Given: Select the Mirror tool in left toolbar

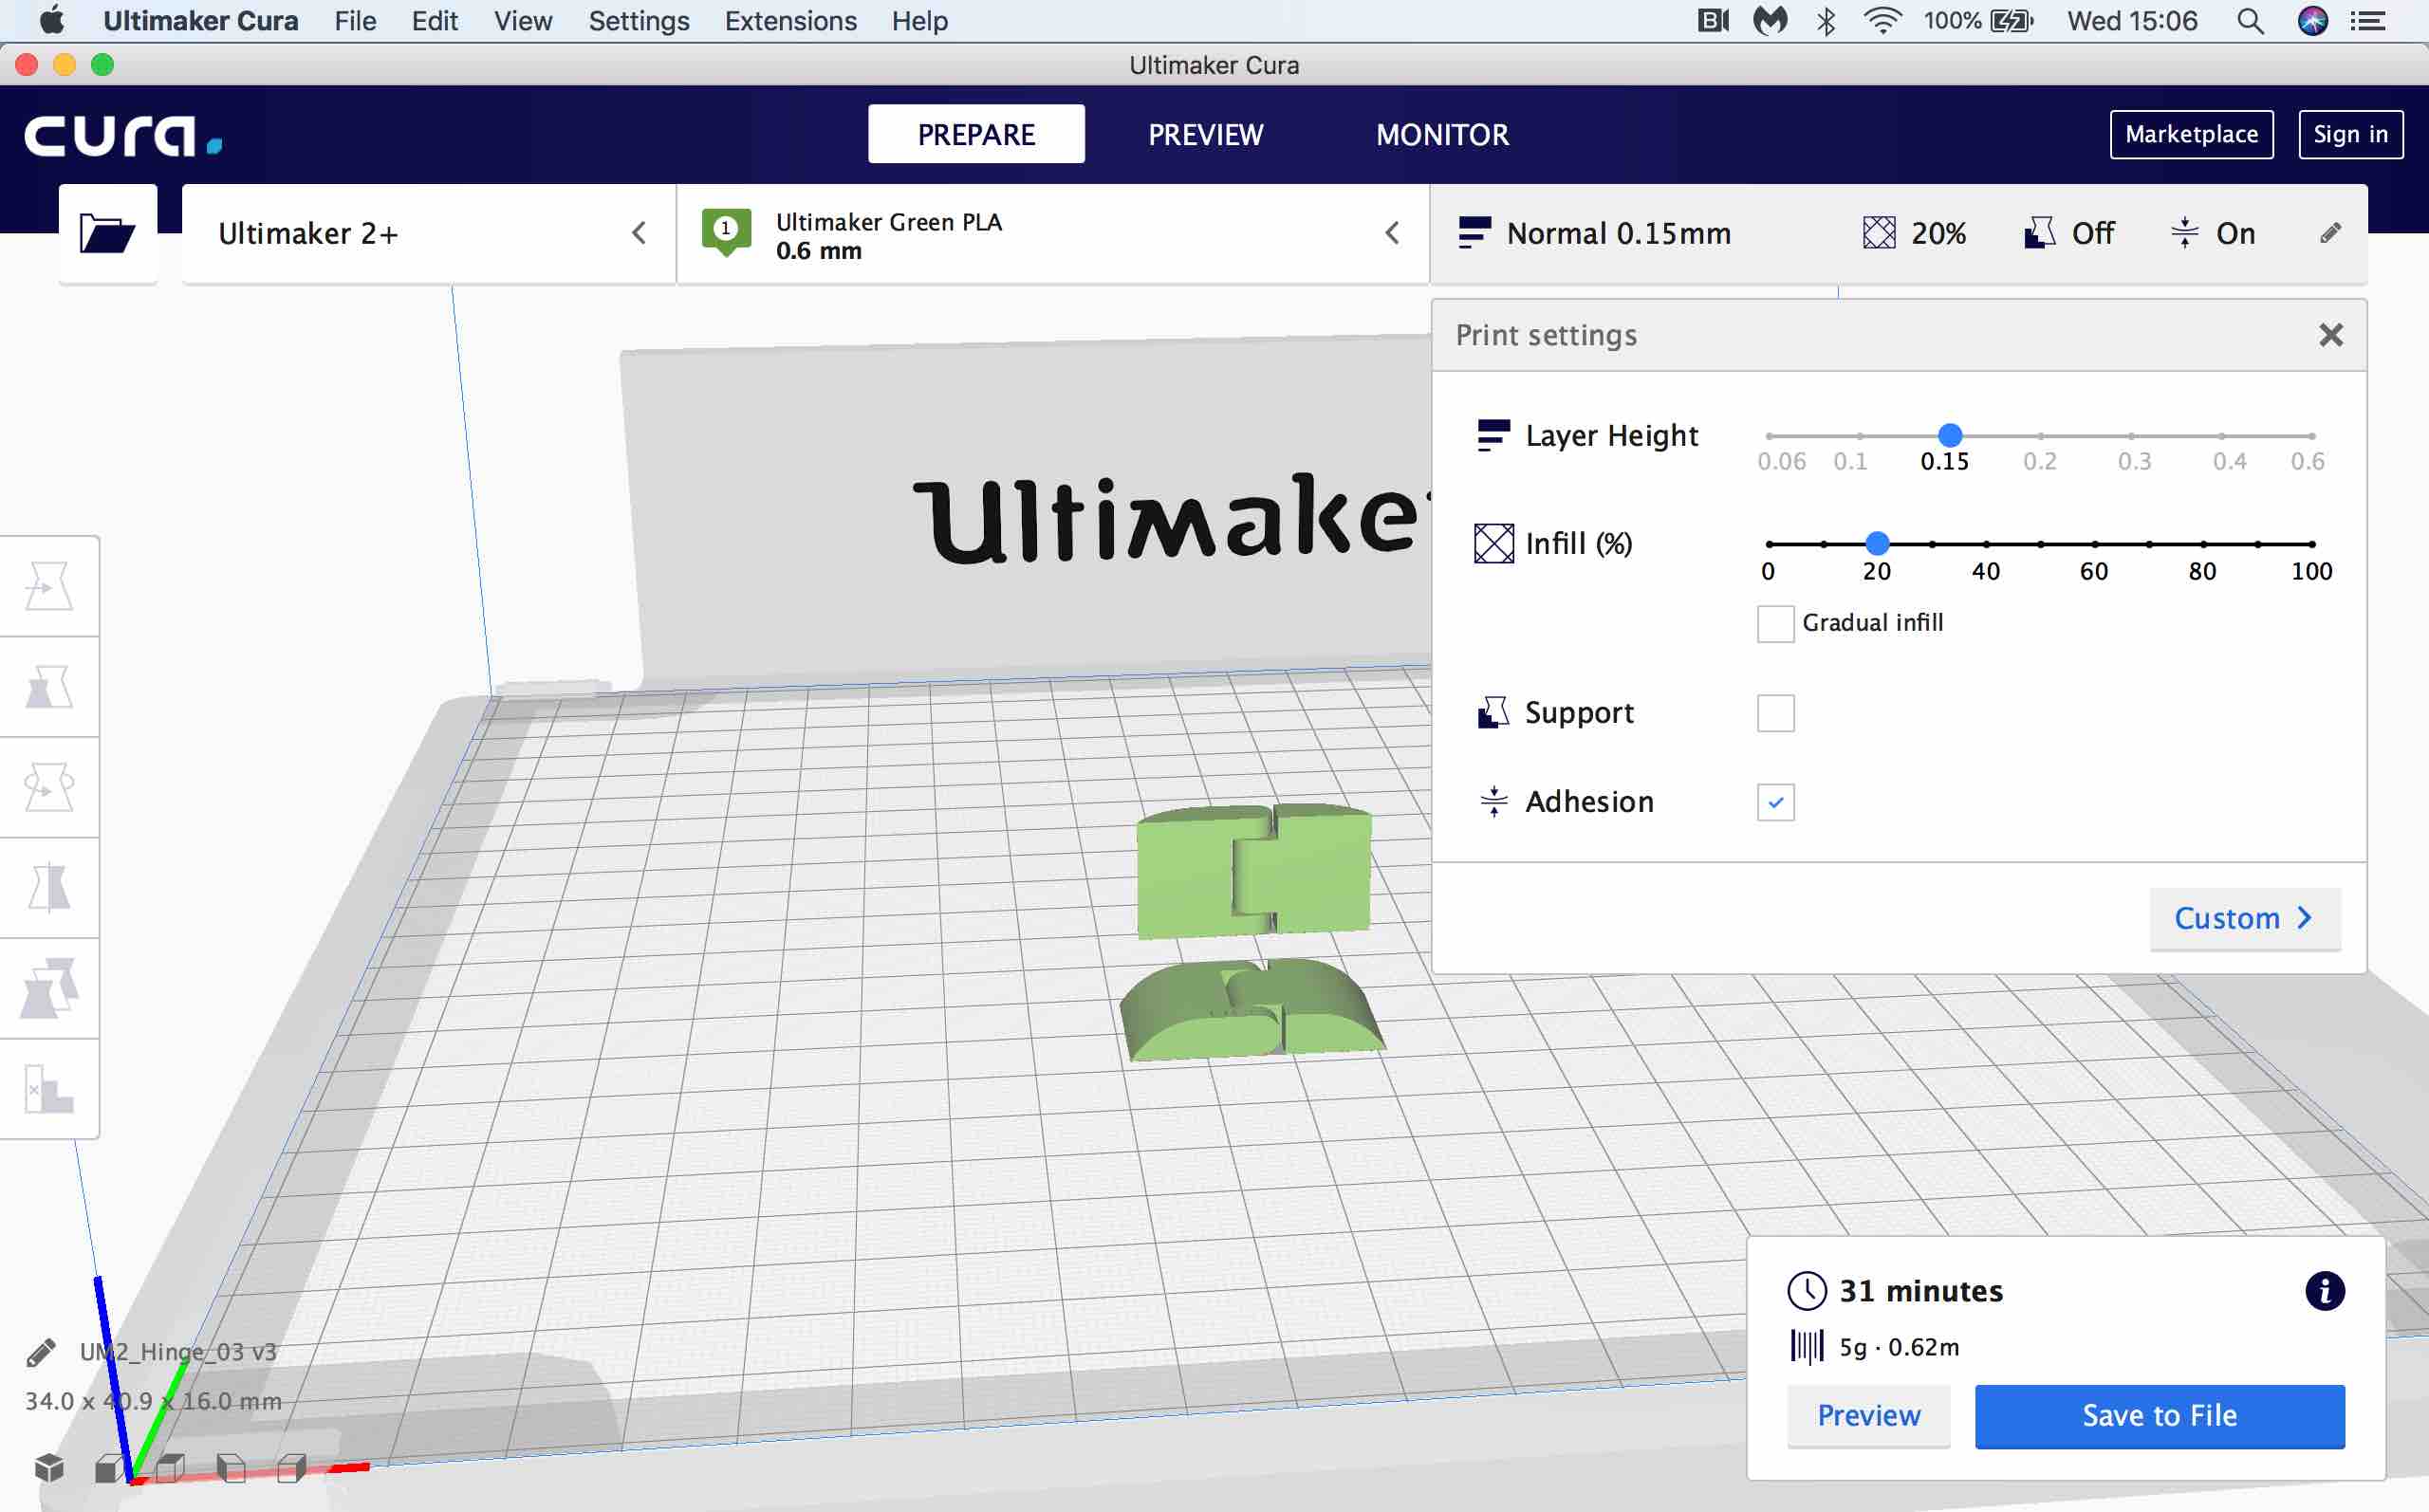Looking at the screenshot, I should click(x=49, y=888).
